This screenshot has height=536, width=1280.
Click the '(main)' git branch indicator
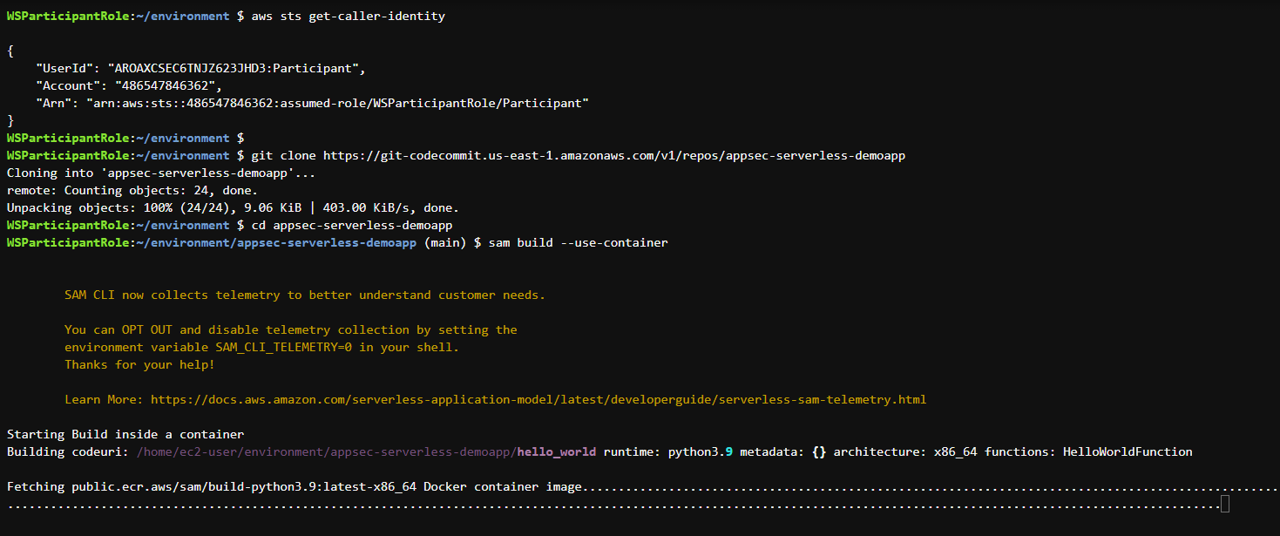[x=445, y=243]
